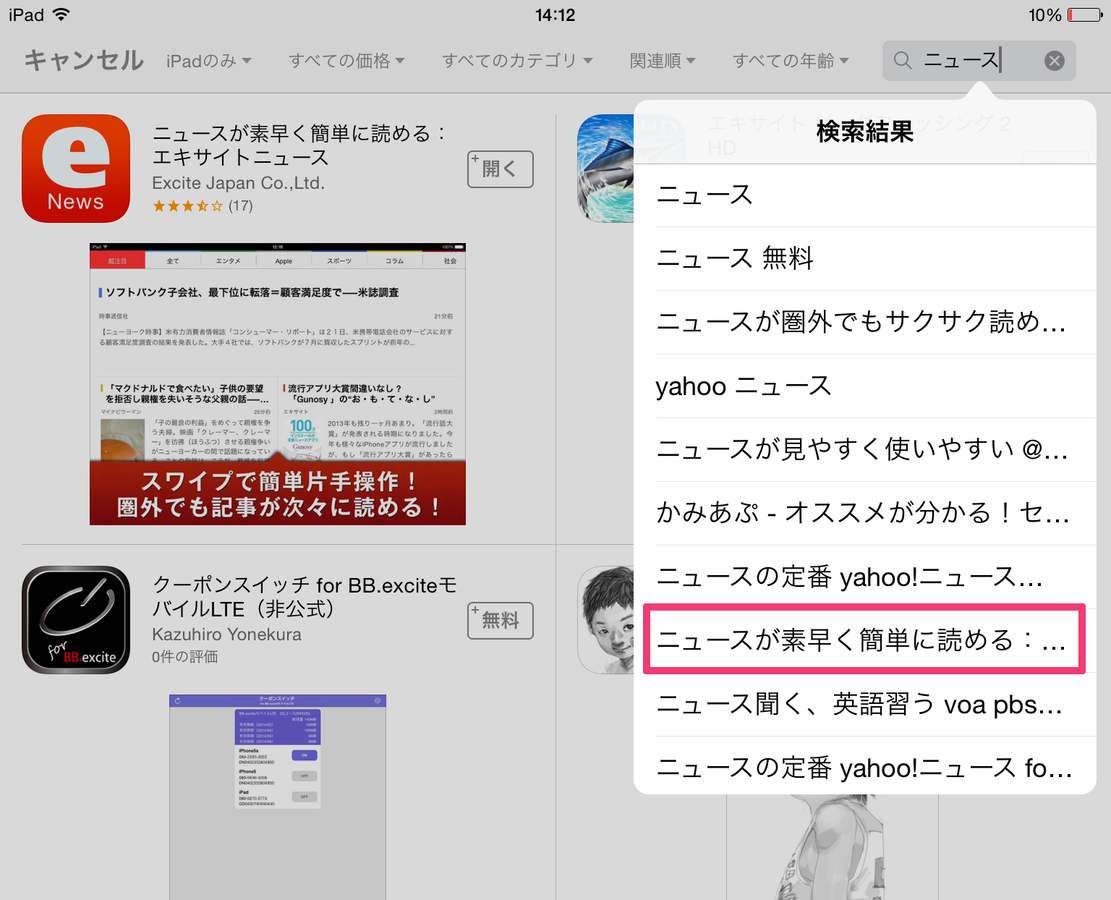The width and height of the screenshot is (1111, 900).
Task: Tap the 14:12 clock in the status bar
Action: pyautogui.click(x=555, y=15)
